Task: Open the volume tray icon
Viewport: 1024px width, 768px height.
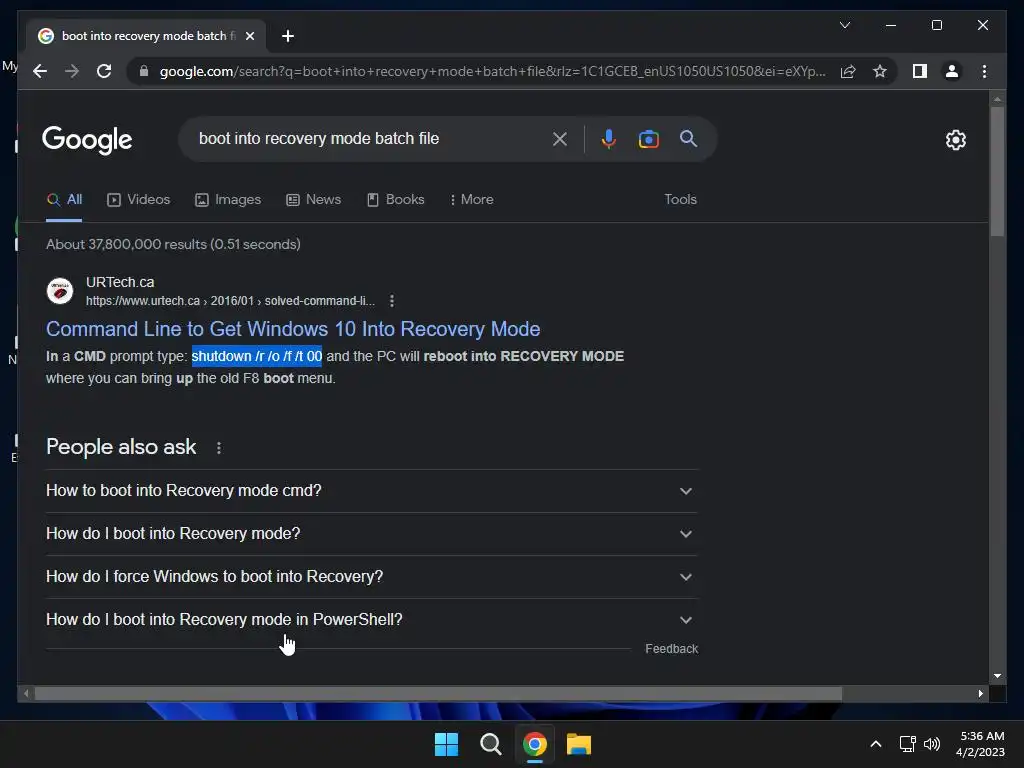Action: pyautogui.click(x=932, y=744)
